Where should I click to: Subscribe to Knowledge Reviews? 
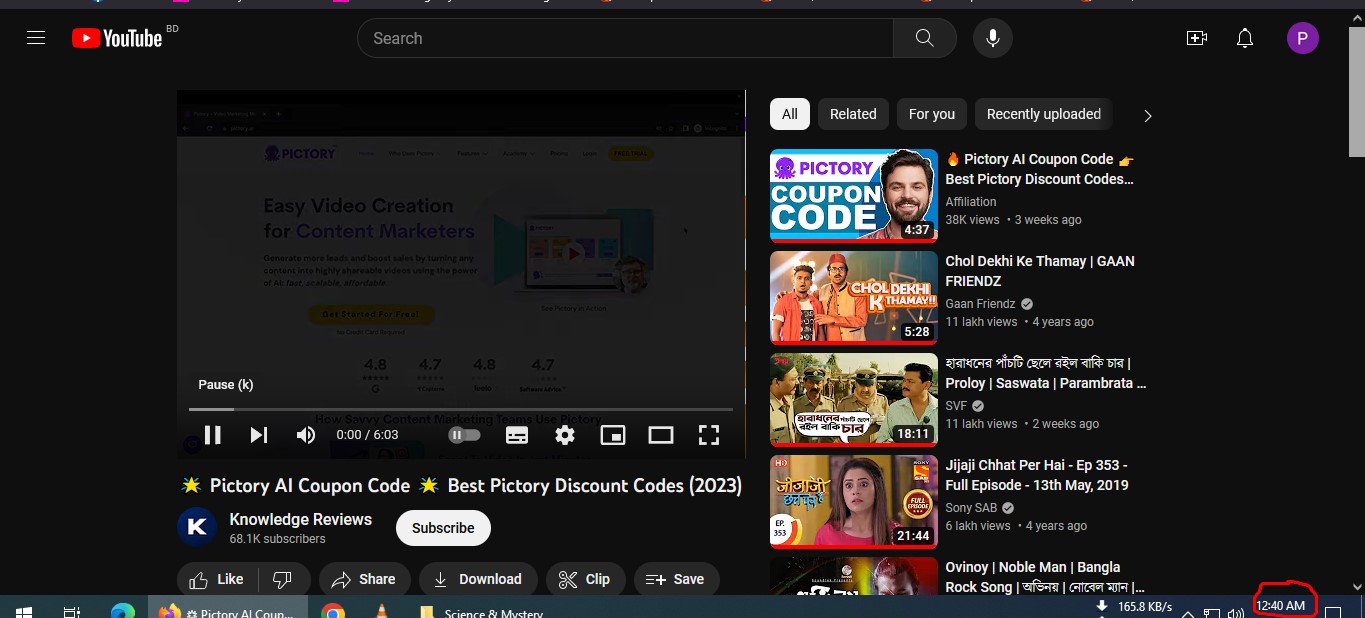pyautogui.click(x=443, y=528)
